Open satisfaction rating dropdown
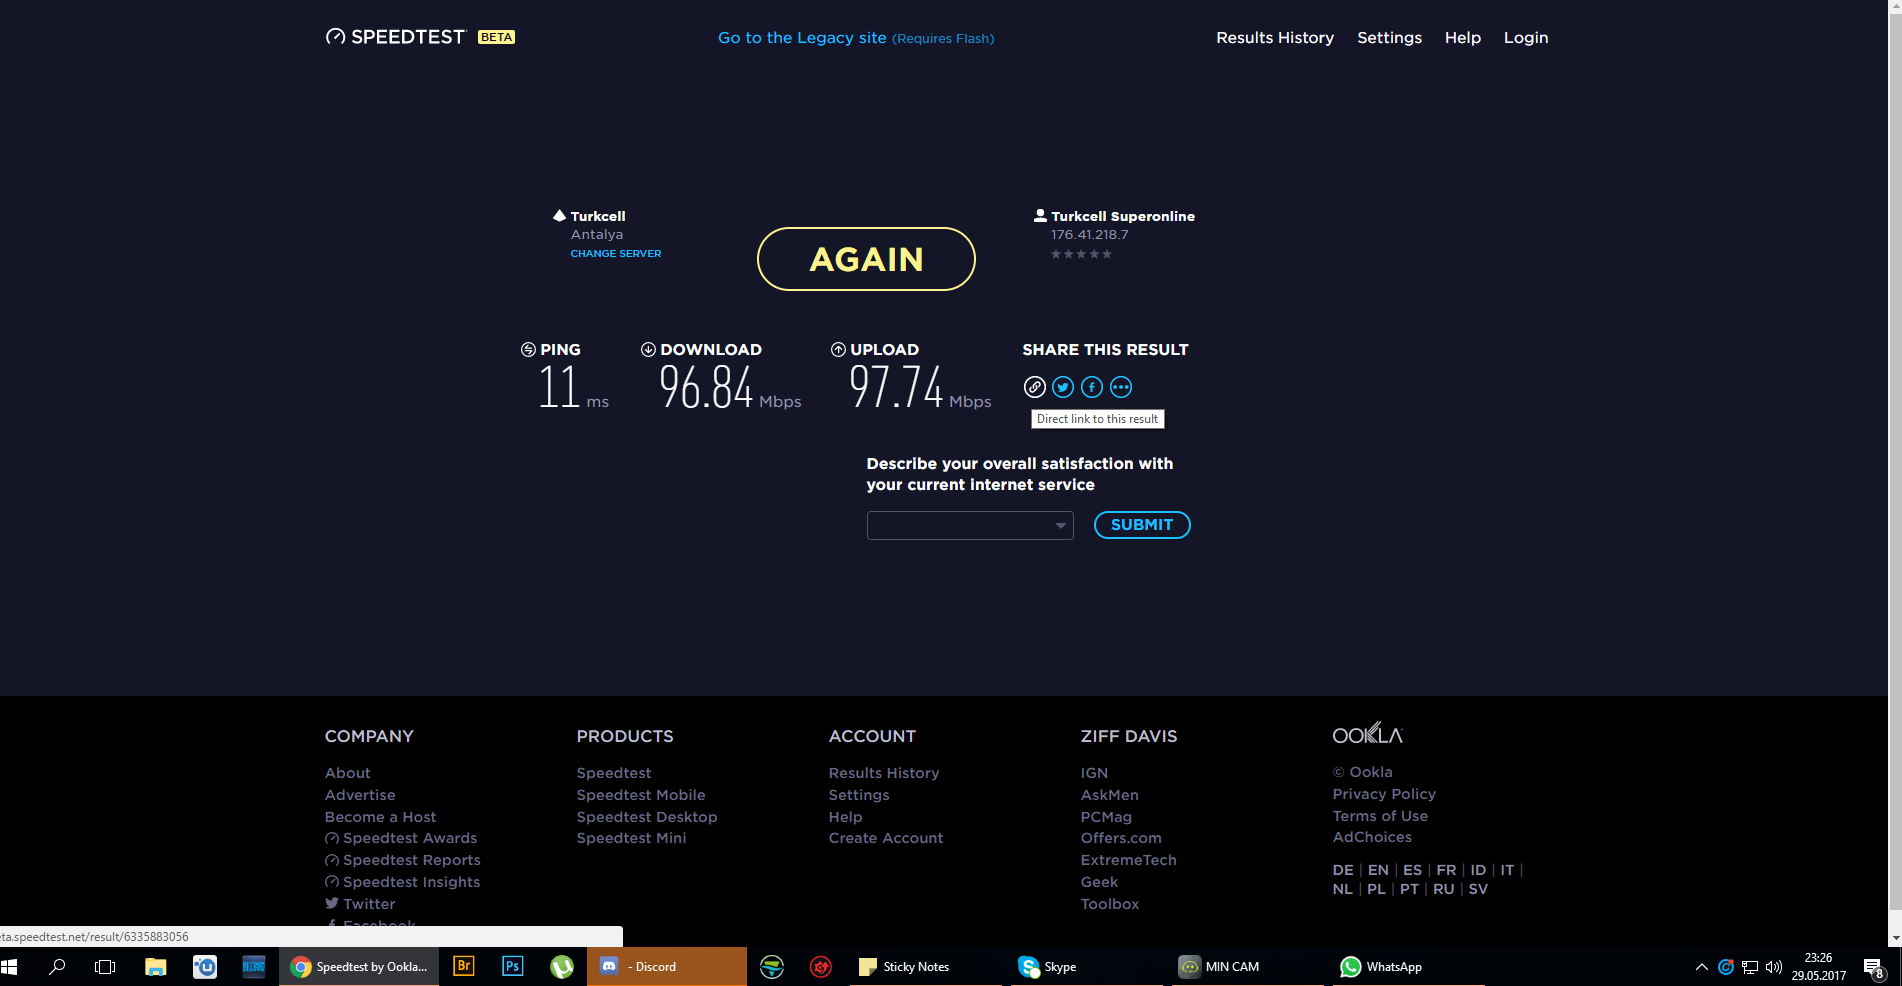 tap(970, 525)
